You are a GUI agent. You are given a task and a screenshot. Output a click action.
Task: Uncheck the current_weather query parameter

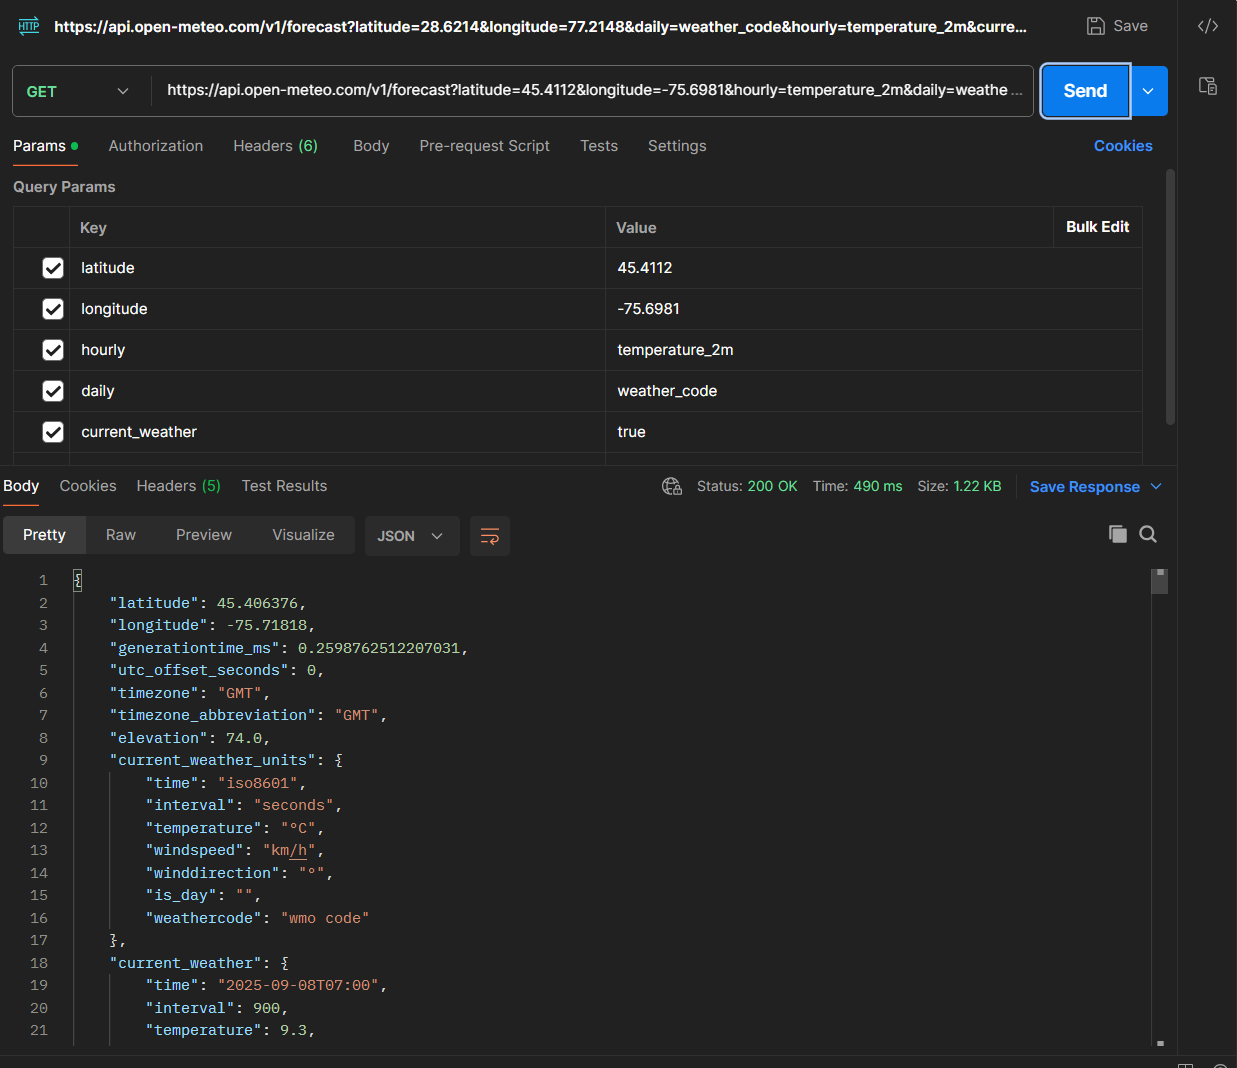coord(53,431)
